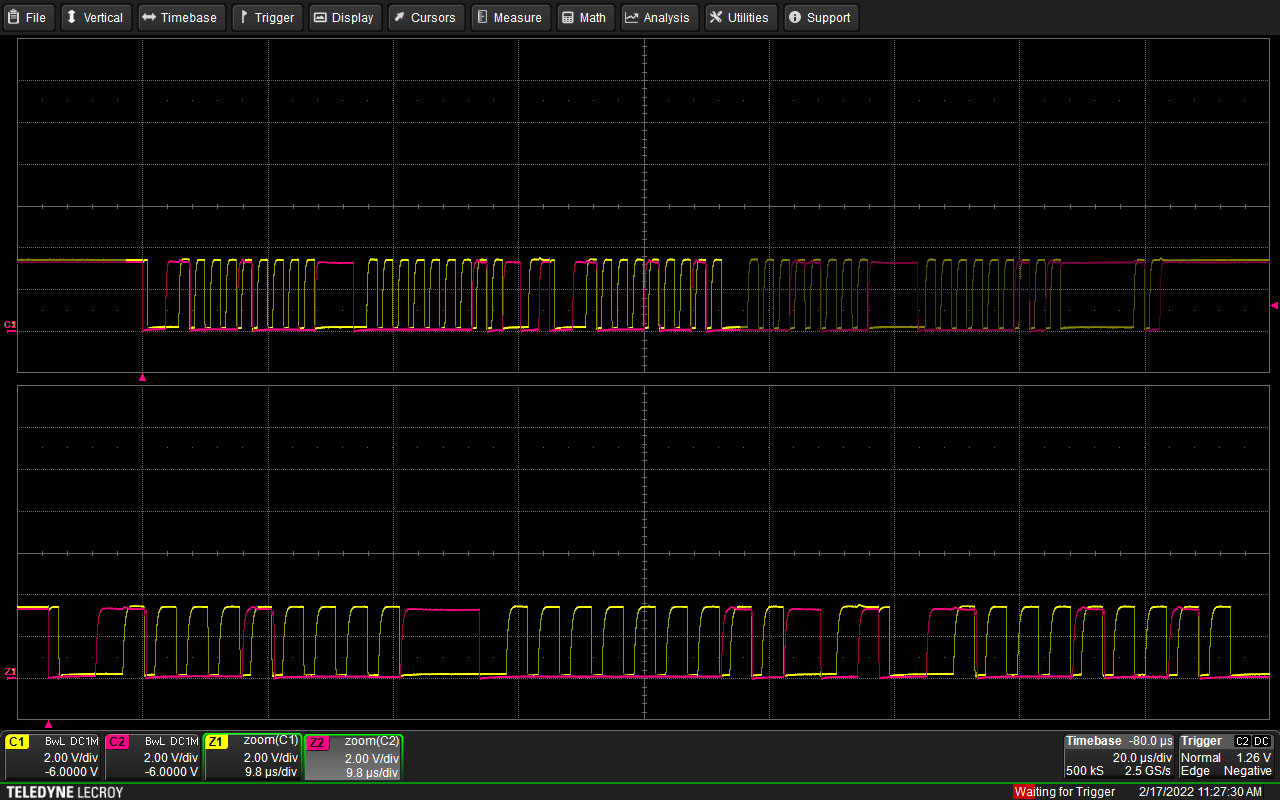
Task: Toggle trigger coupling DC indicator
Action: (x=1264, y=741)
